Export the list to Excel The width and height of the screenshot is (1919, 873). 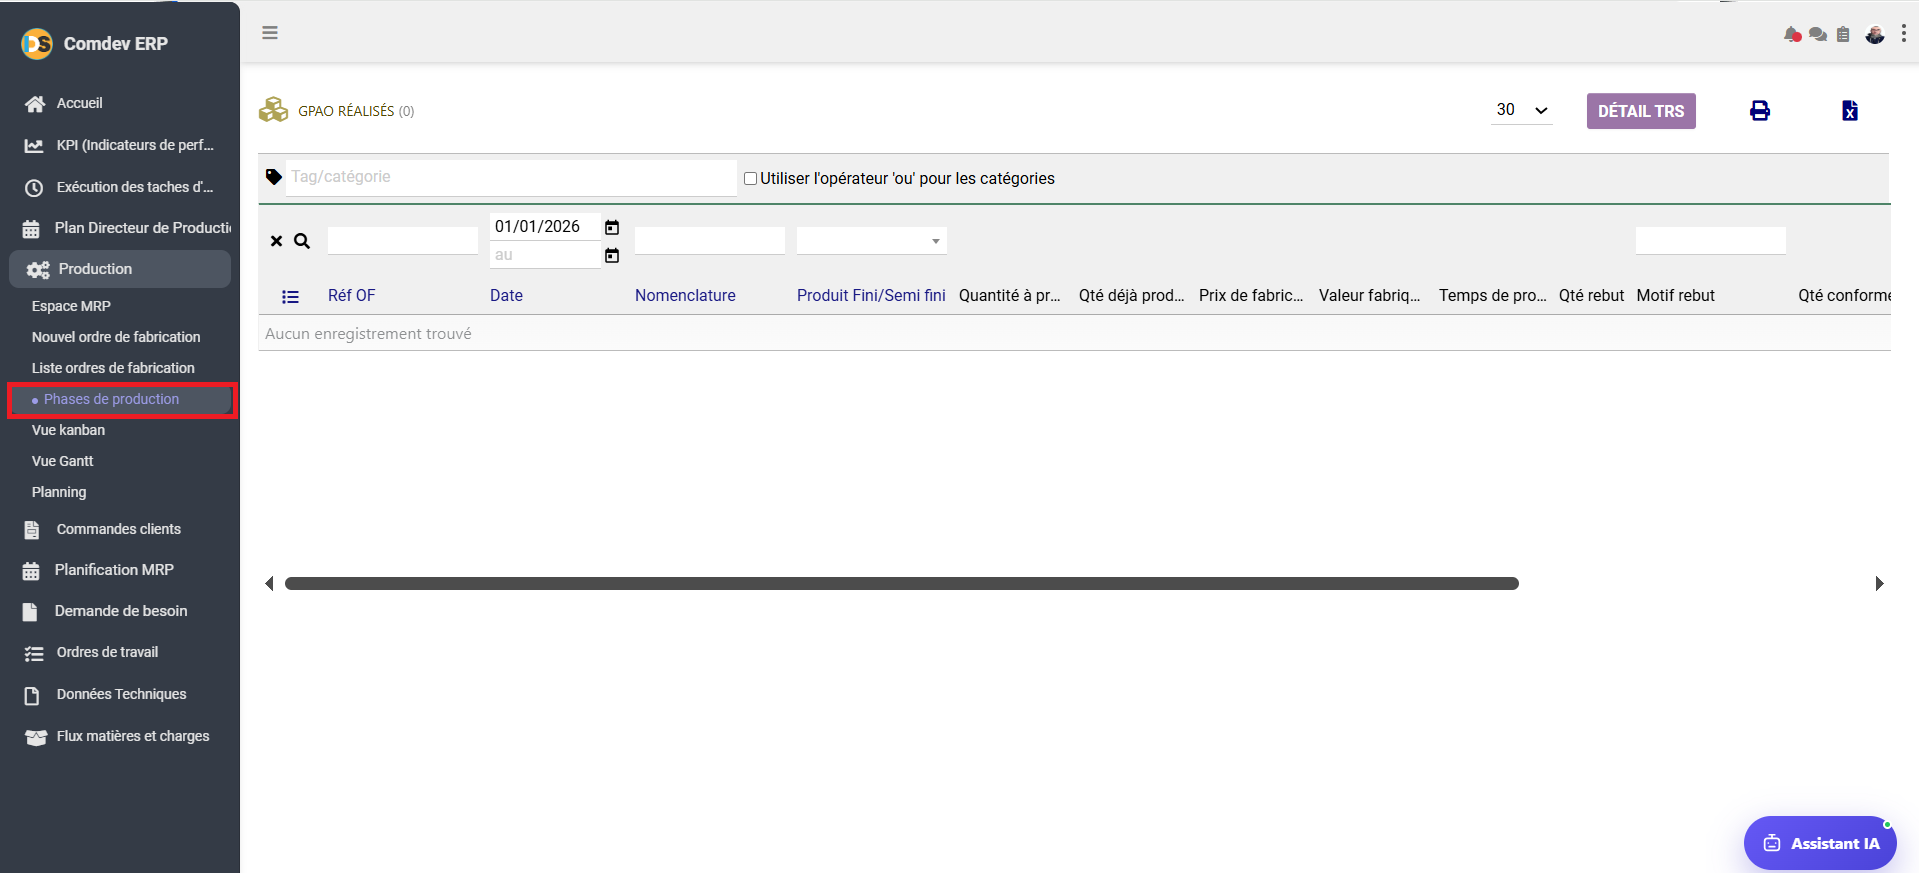(1850, 111)
